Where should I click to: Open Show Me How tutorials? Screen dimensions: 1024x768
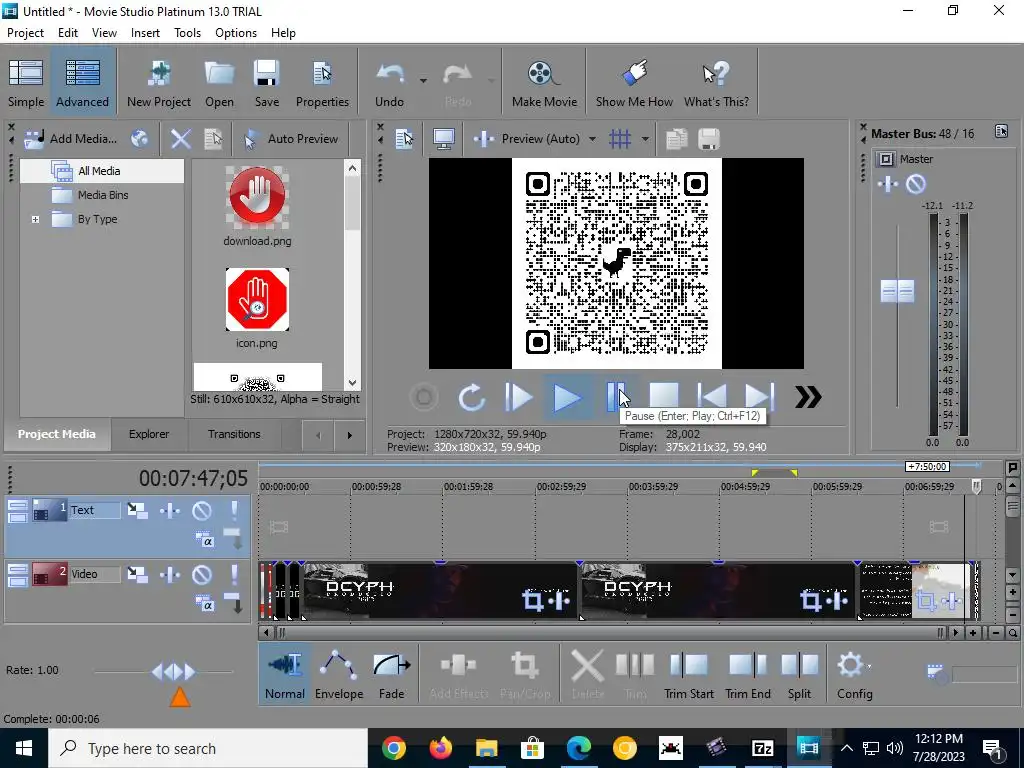pyautogui.click(x=634, y=83)
